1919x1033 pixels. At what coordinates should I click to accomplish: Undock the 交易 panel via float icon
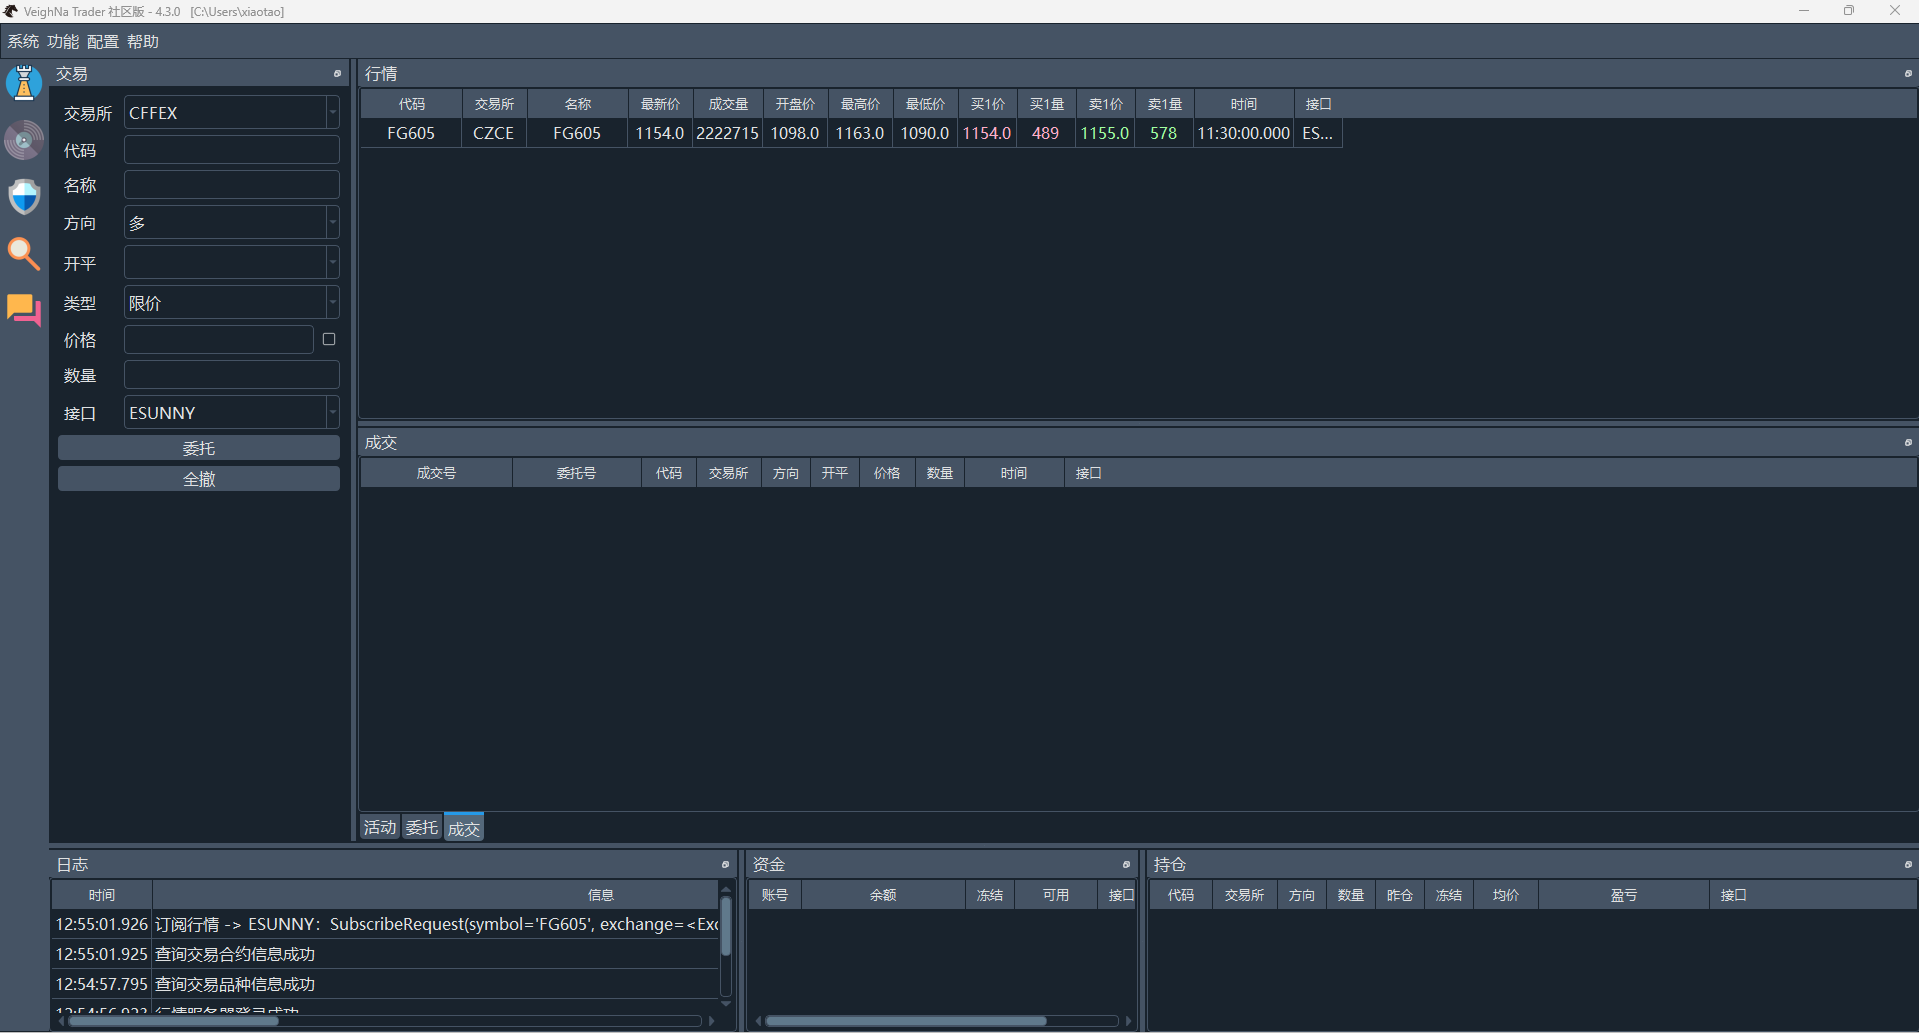[x=337, y=74]
